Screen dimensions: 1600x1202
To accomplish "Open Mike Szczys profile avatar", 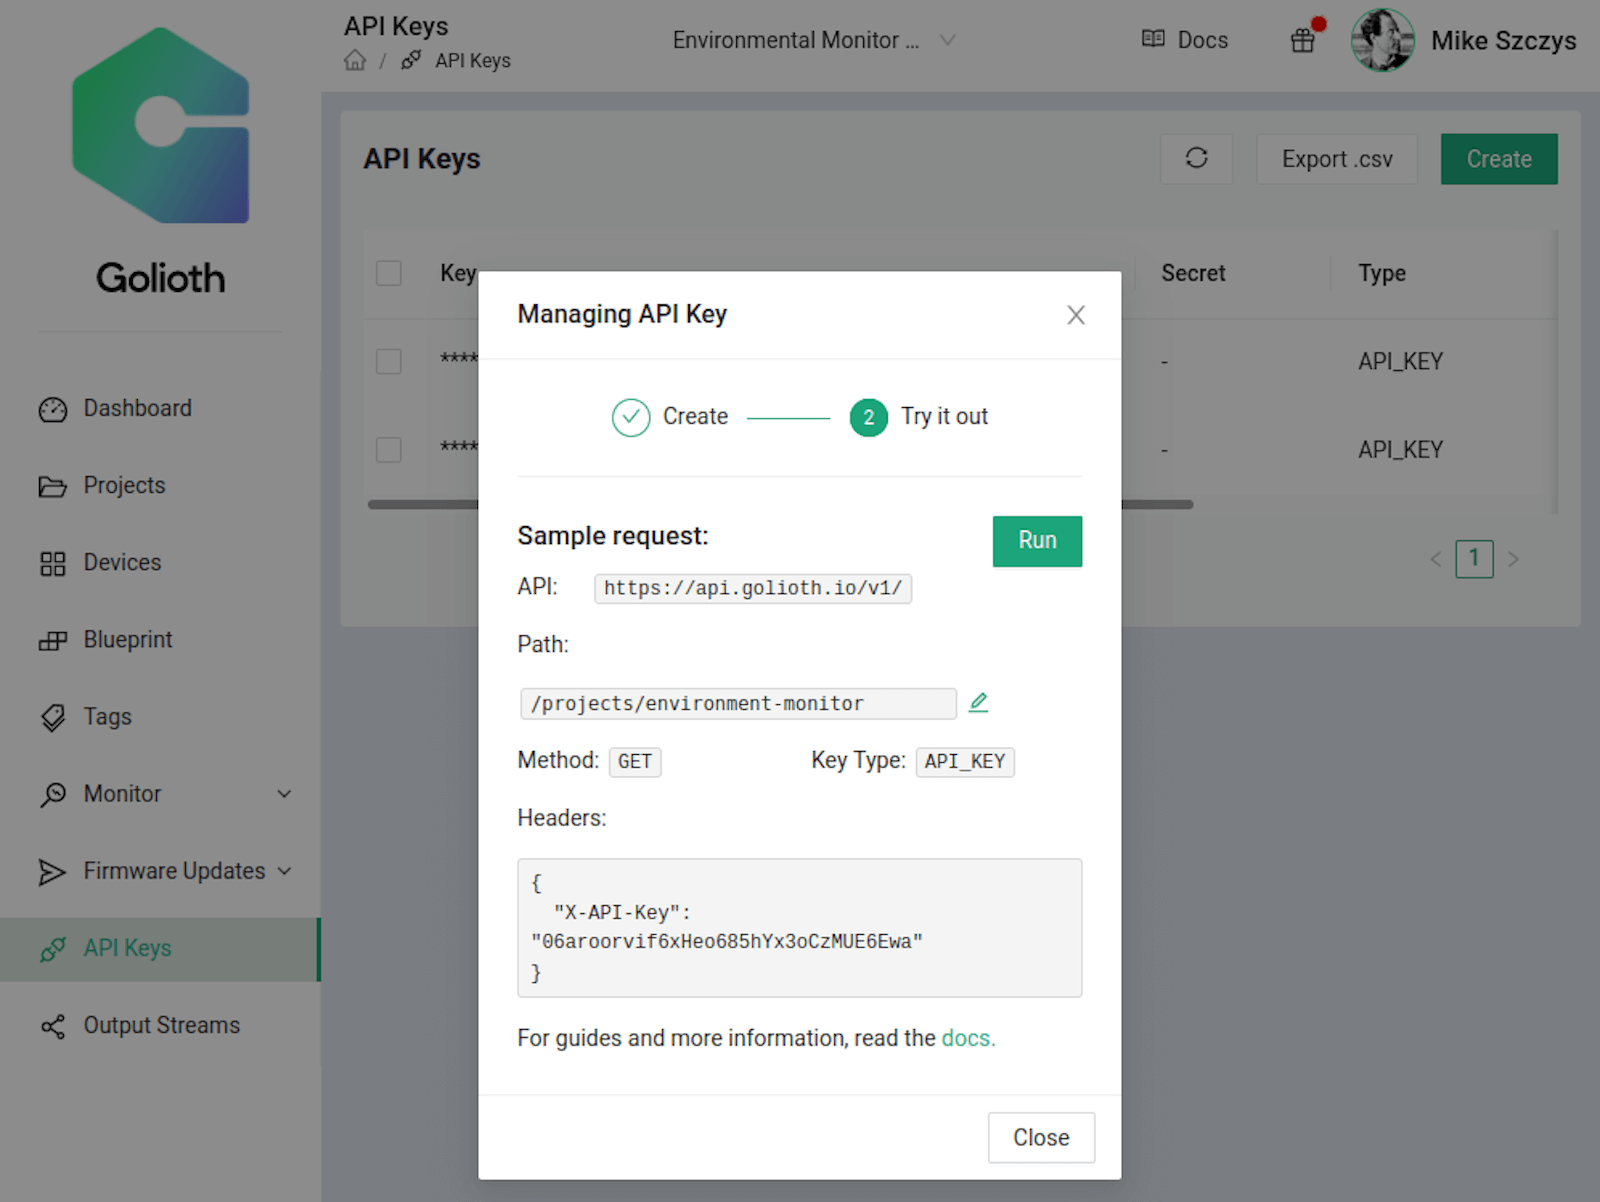I will click(1382, 40).
